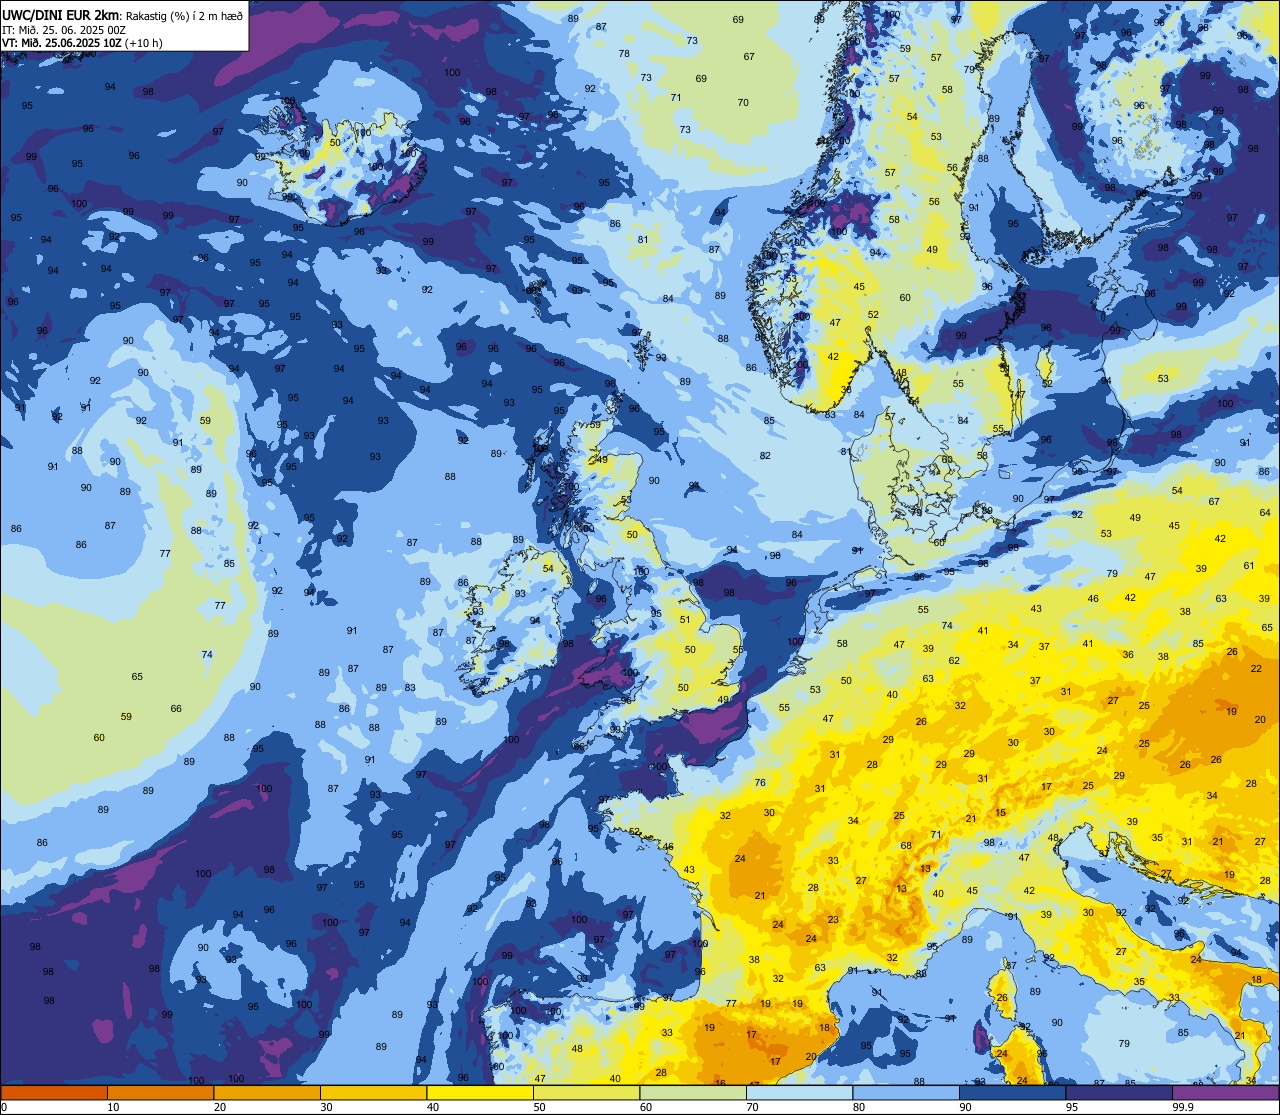This screenshot has height=1115, width=1280.
Task: Click the 0–10 dark orange legend swatch
Action: coord(54,1092)
